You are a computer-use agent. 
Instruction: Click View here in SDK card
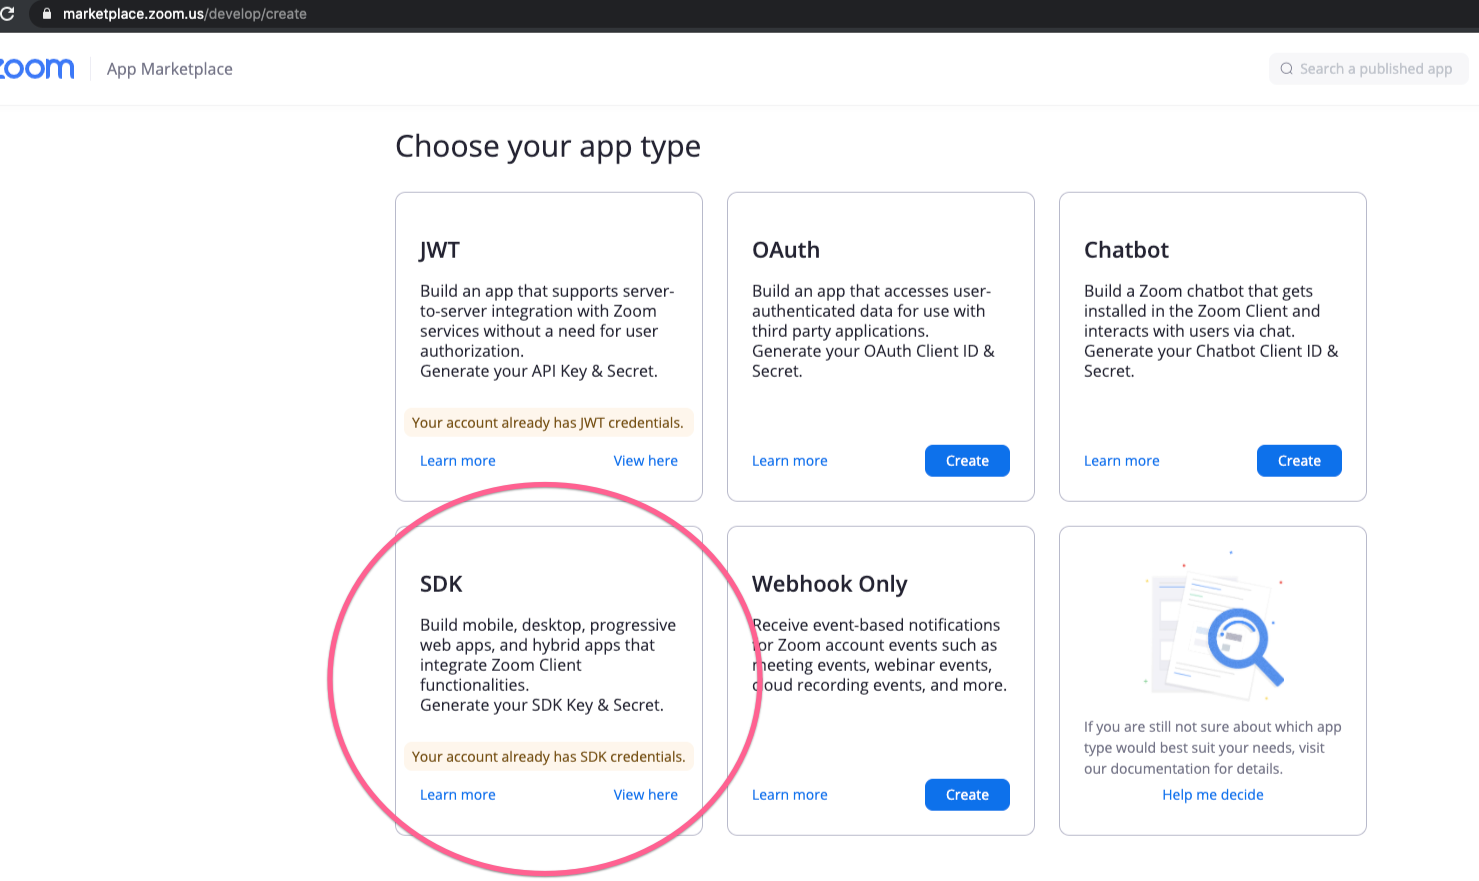point(646,795)
